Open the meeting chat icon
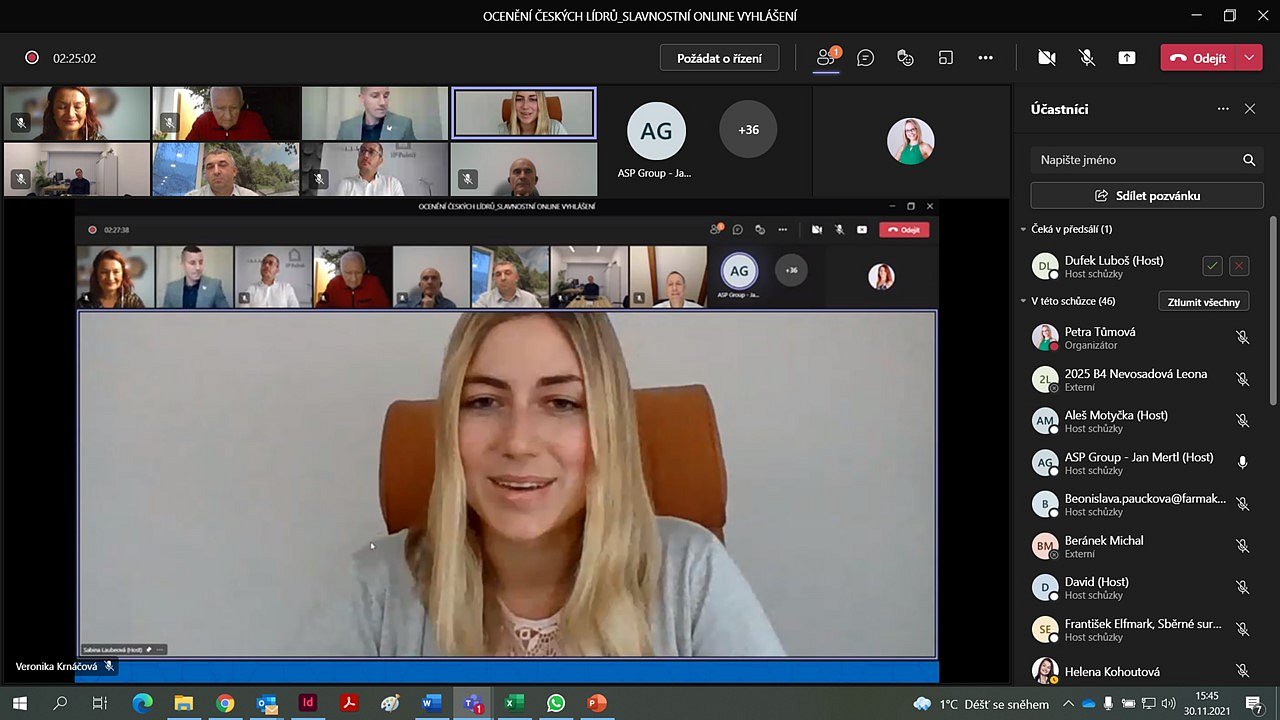This screenshot has height=720, width=1280. (x=866, y=58)
